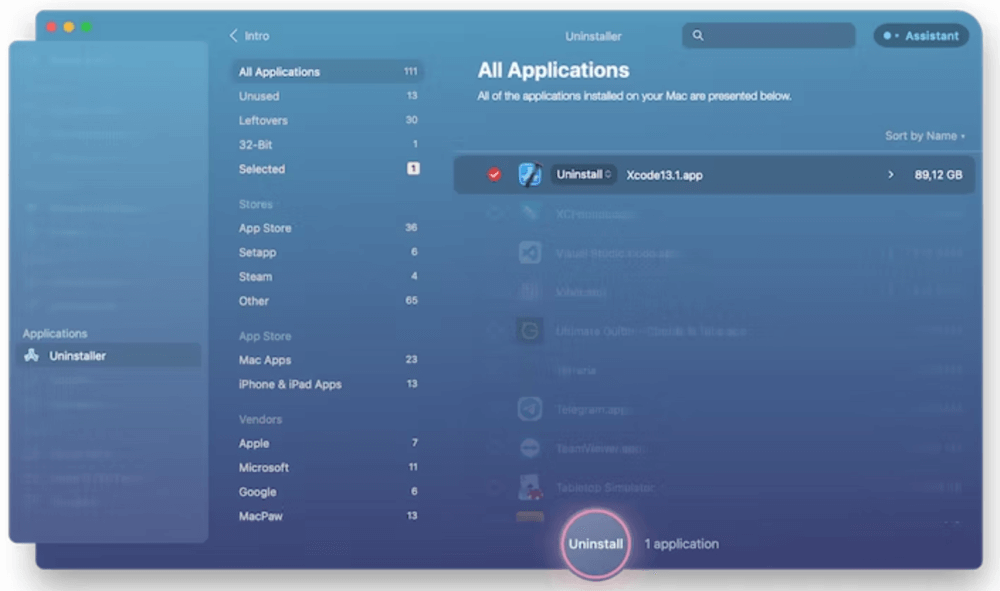Screen dimensions: 1000x591
Task: Click the Telegram.app row
Action: coord(714,409)
